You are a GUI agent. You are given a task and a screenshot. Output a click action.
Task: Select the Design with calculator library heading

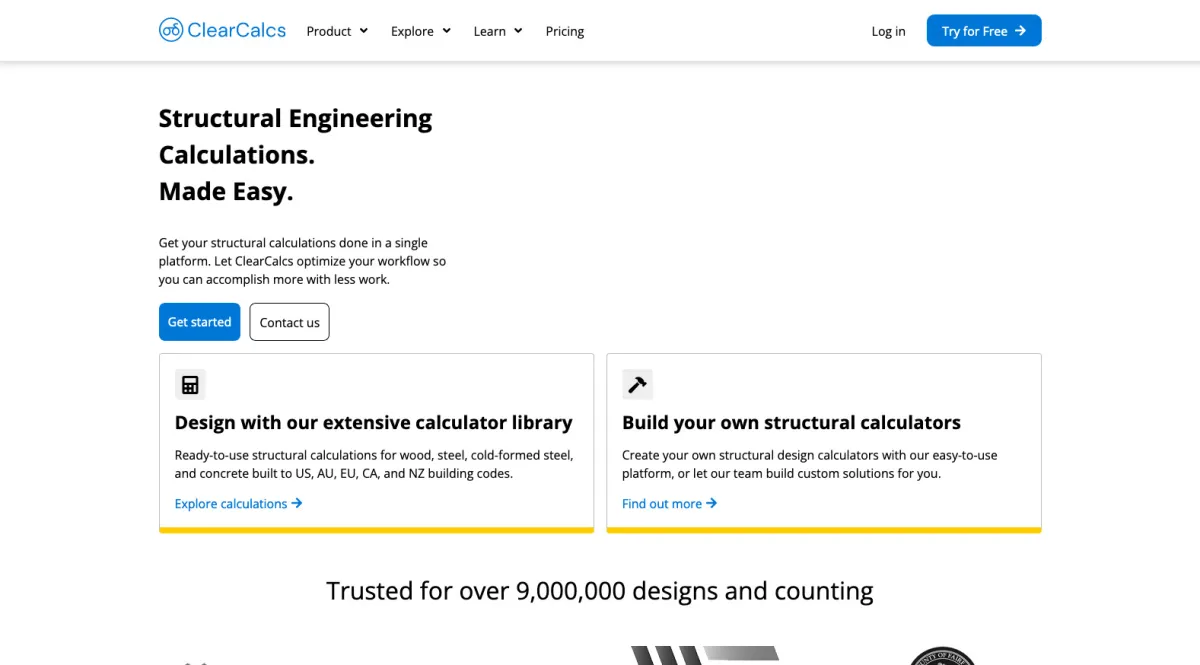(373, 422)
